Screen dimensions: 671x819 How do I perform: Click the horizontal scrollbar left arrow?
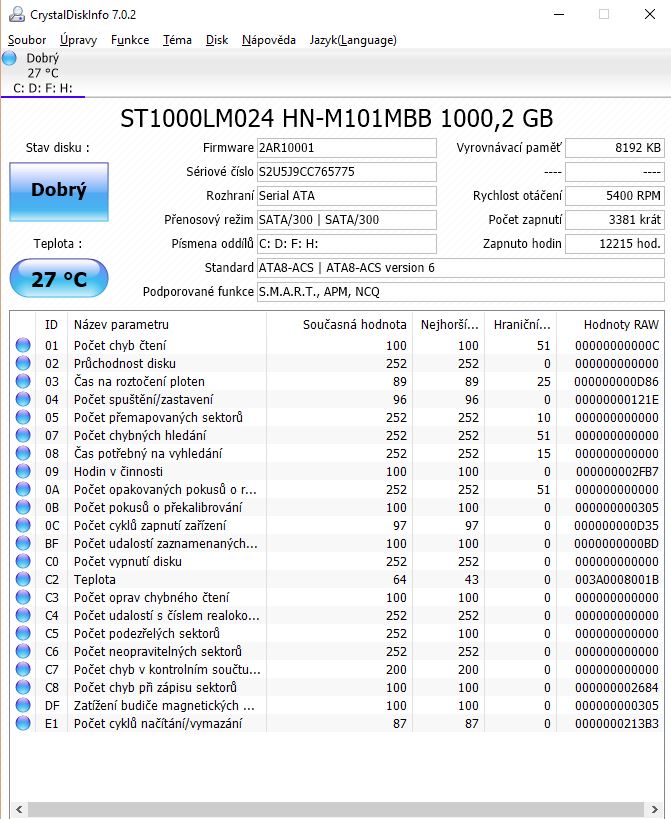19,810
